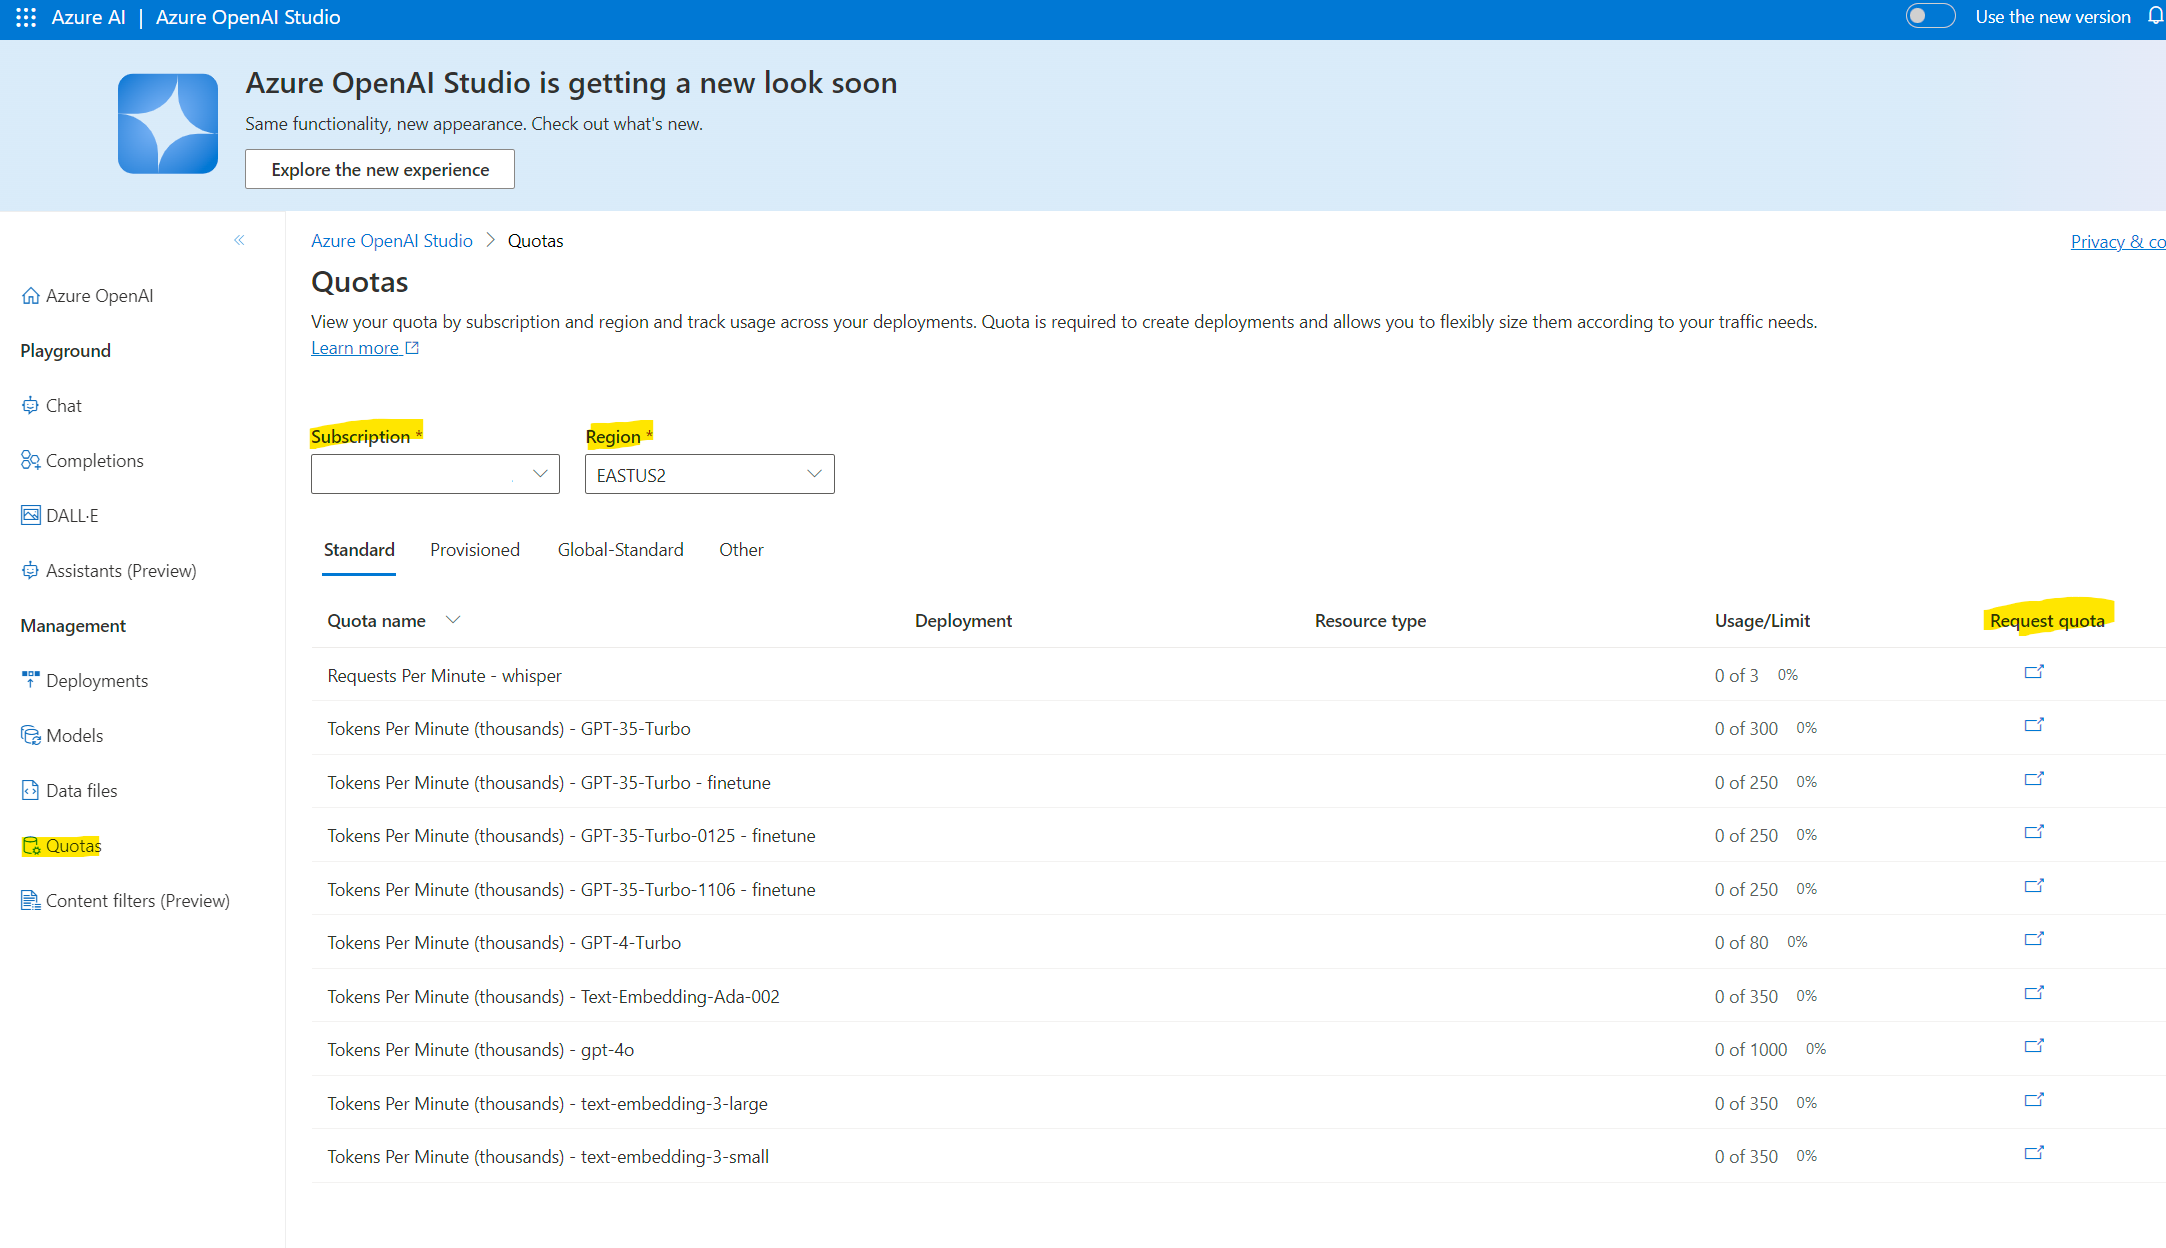The image size is (2166, 1248).
Task: Open the Learn more link
Action: coord(365,348)
